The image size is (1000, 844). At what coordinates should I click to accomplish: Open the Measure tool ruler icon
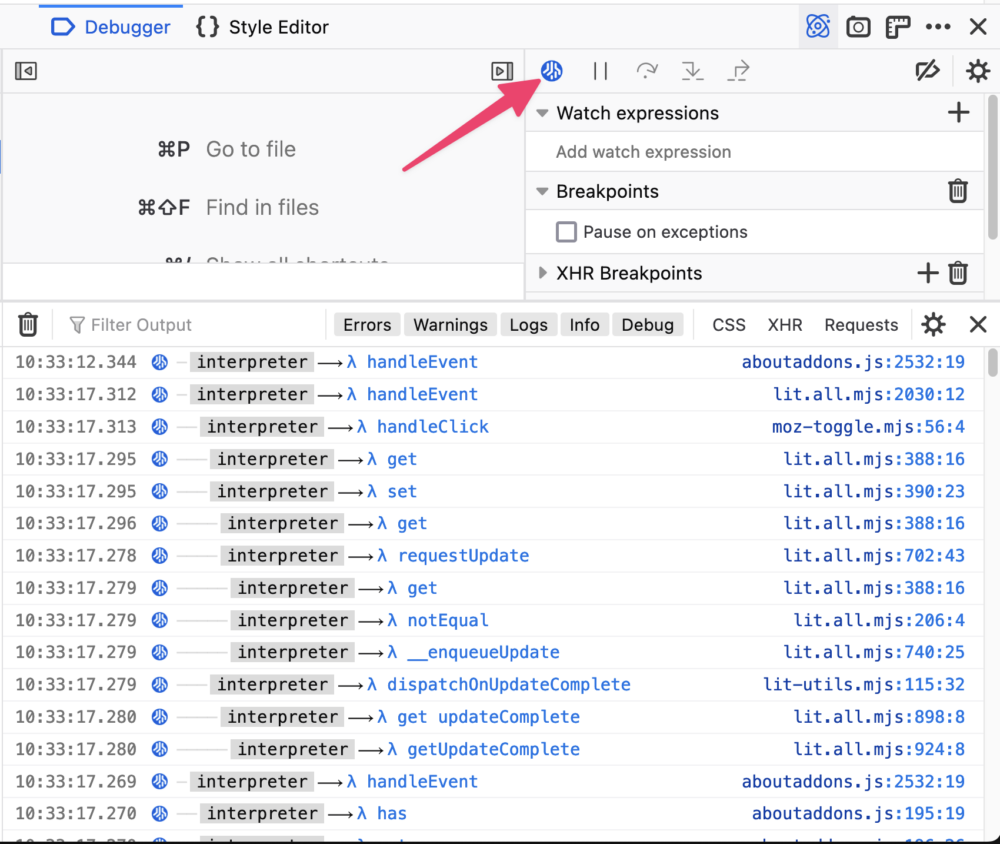(x=898, y=27)
